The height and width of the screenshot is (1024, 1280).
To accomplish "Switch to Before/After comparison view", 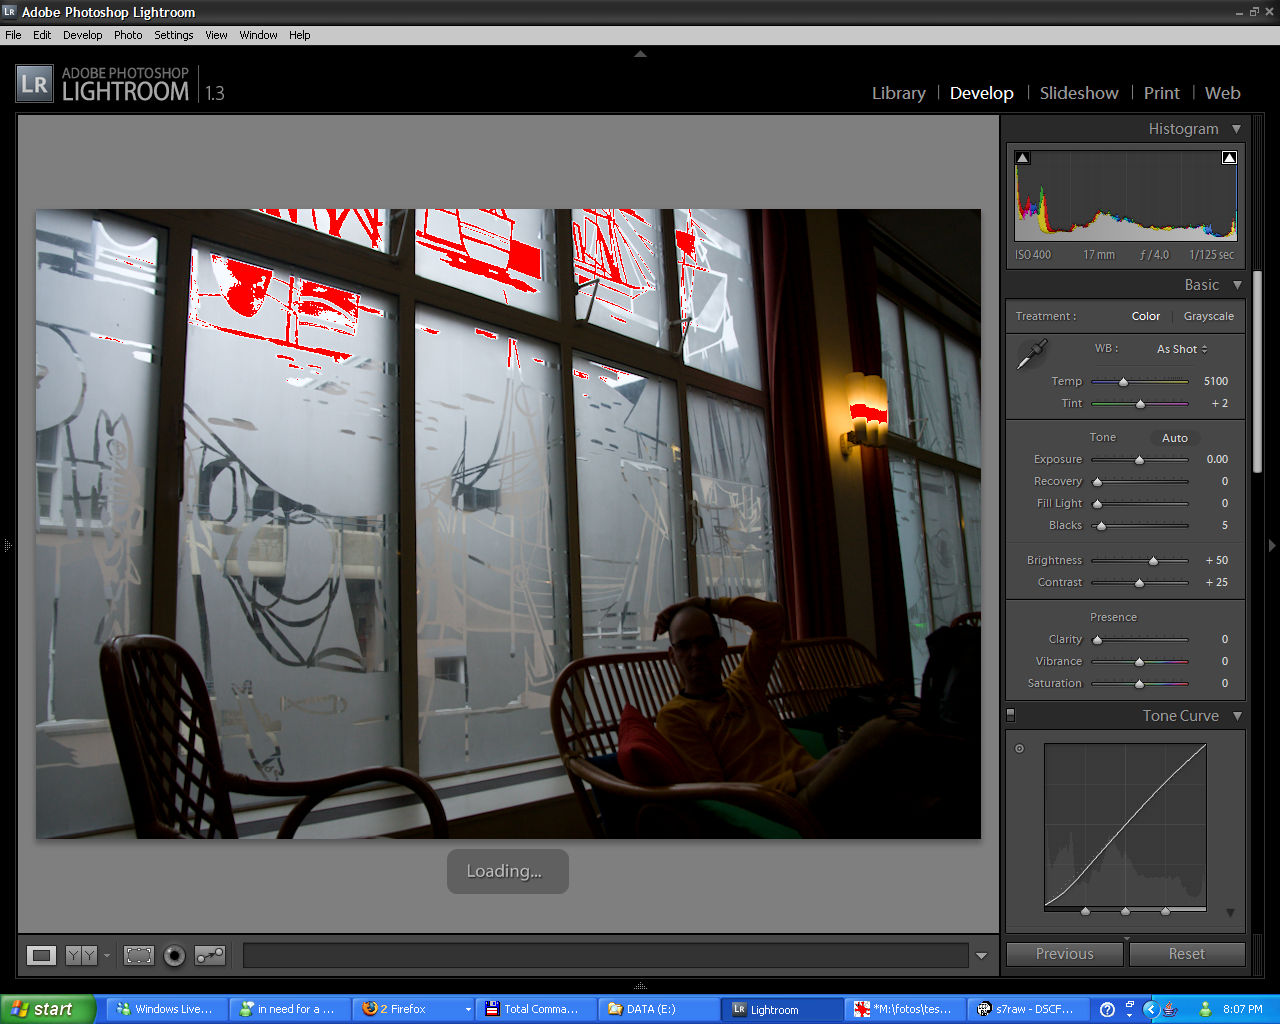I will click(x=81, y=956).
